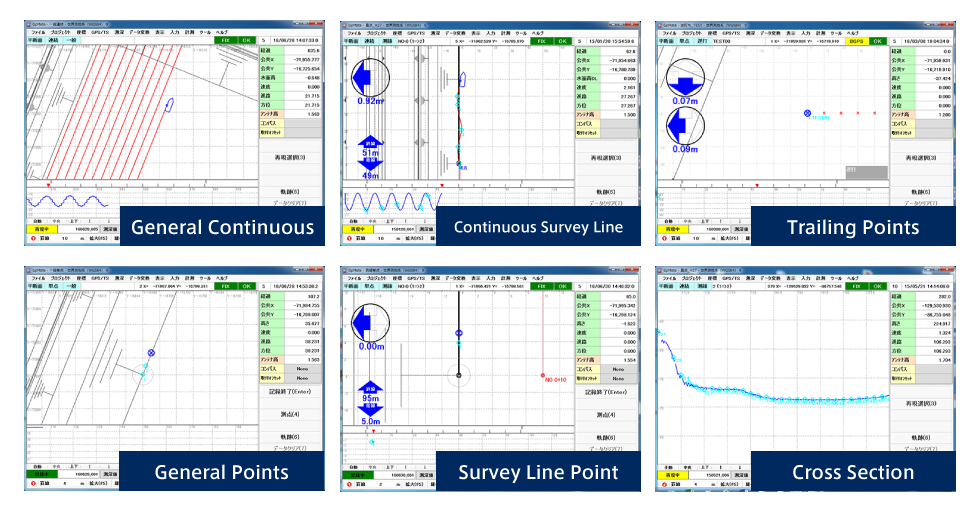
Task: Click 記録終了(Enter) button in General Points window
Action: [292, 392]
